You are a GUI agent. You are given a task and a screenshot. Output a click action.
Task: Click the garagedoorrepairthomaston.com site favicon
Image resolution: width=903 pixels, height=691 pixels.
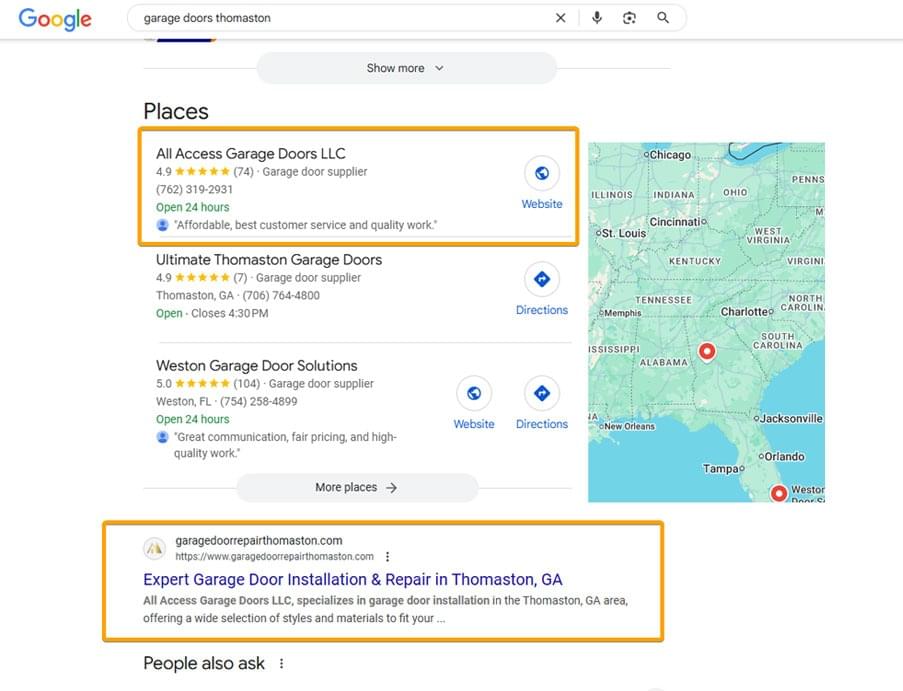click(x=154, y=548)
